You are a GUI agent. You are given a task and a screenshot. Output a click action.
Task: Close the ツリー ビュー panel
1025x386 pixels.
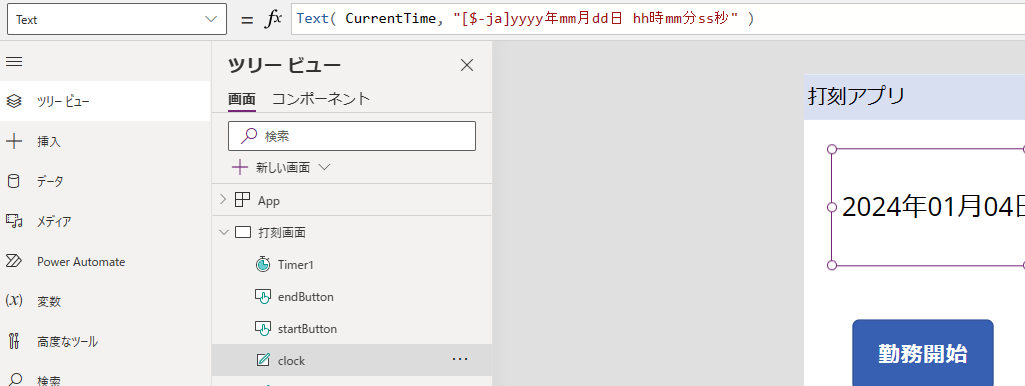point(467,65)
